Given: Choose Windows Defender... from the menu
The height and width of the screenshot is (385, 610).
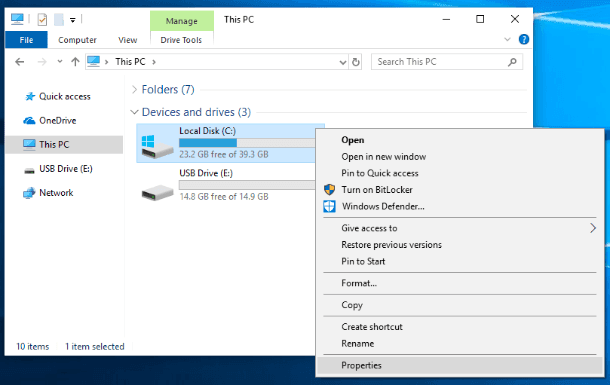Looking at the screenshot, I should click(460, 206).
